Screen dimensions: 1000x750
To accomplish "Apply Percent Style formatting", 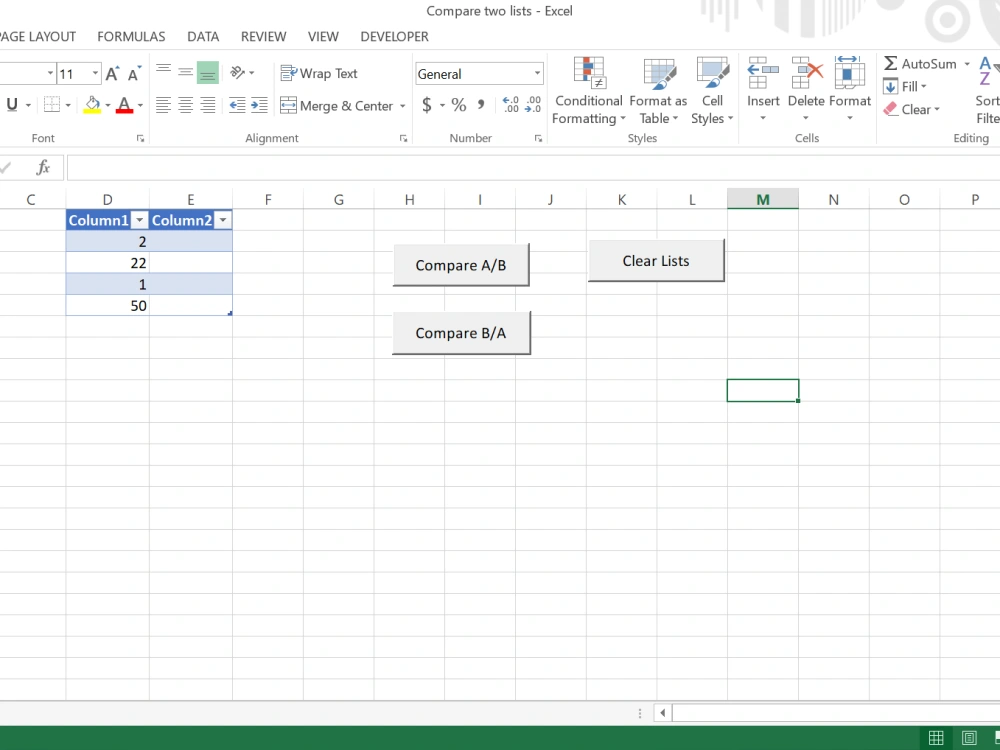I will pos(456,104).
